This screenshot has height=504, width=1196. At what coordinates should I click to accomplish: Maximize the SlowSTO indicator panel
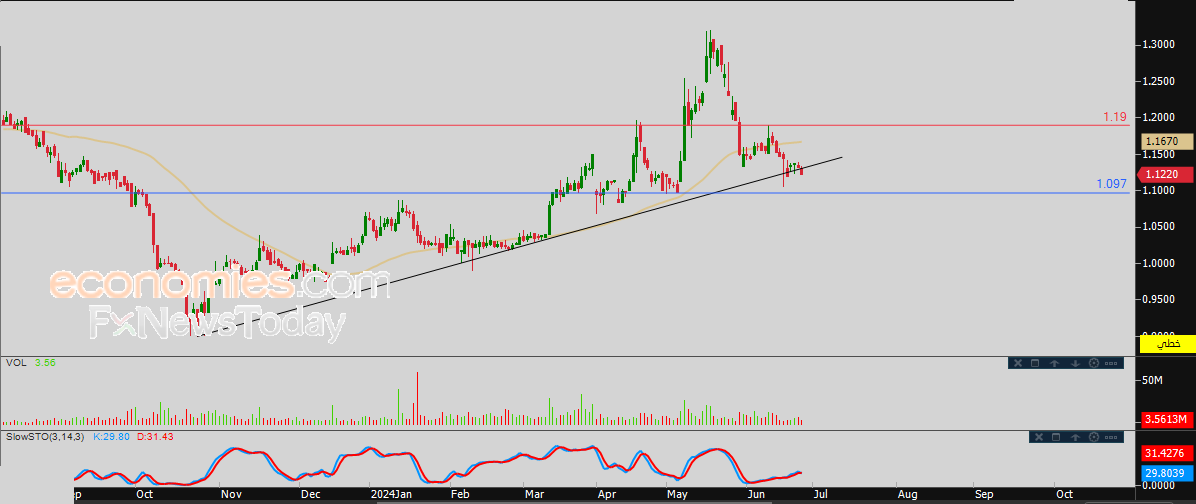click(1055, 437)
